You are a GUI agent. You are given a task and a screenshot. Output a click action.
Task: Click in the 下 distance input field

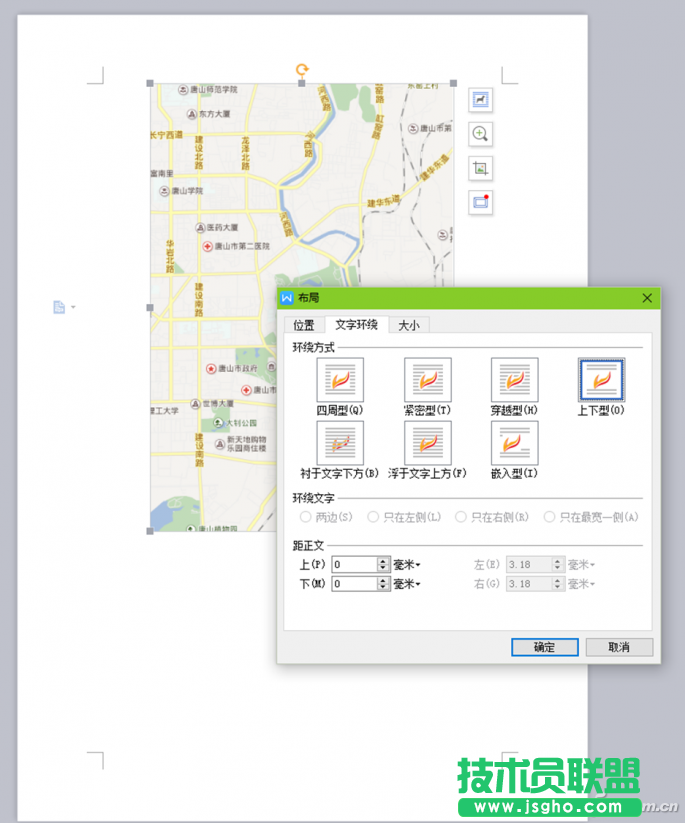pyautogui.click(x=354, y=584)
